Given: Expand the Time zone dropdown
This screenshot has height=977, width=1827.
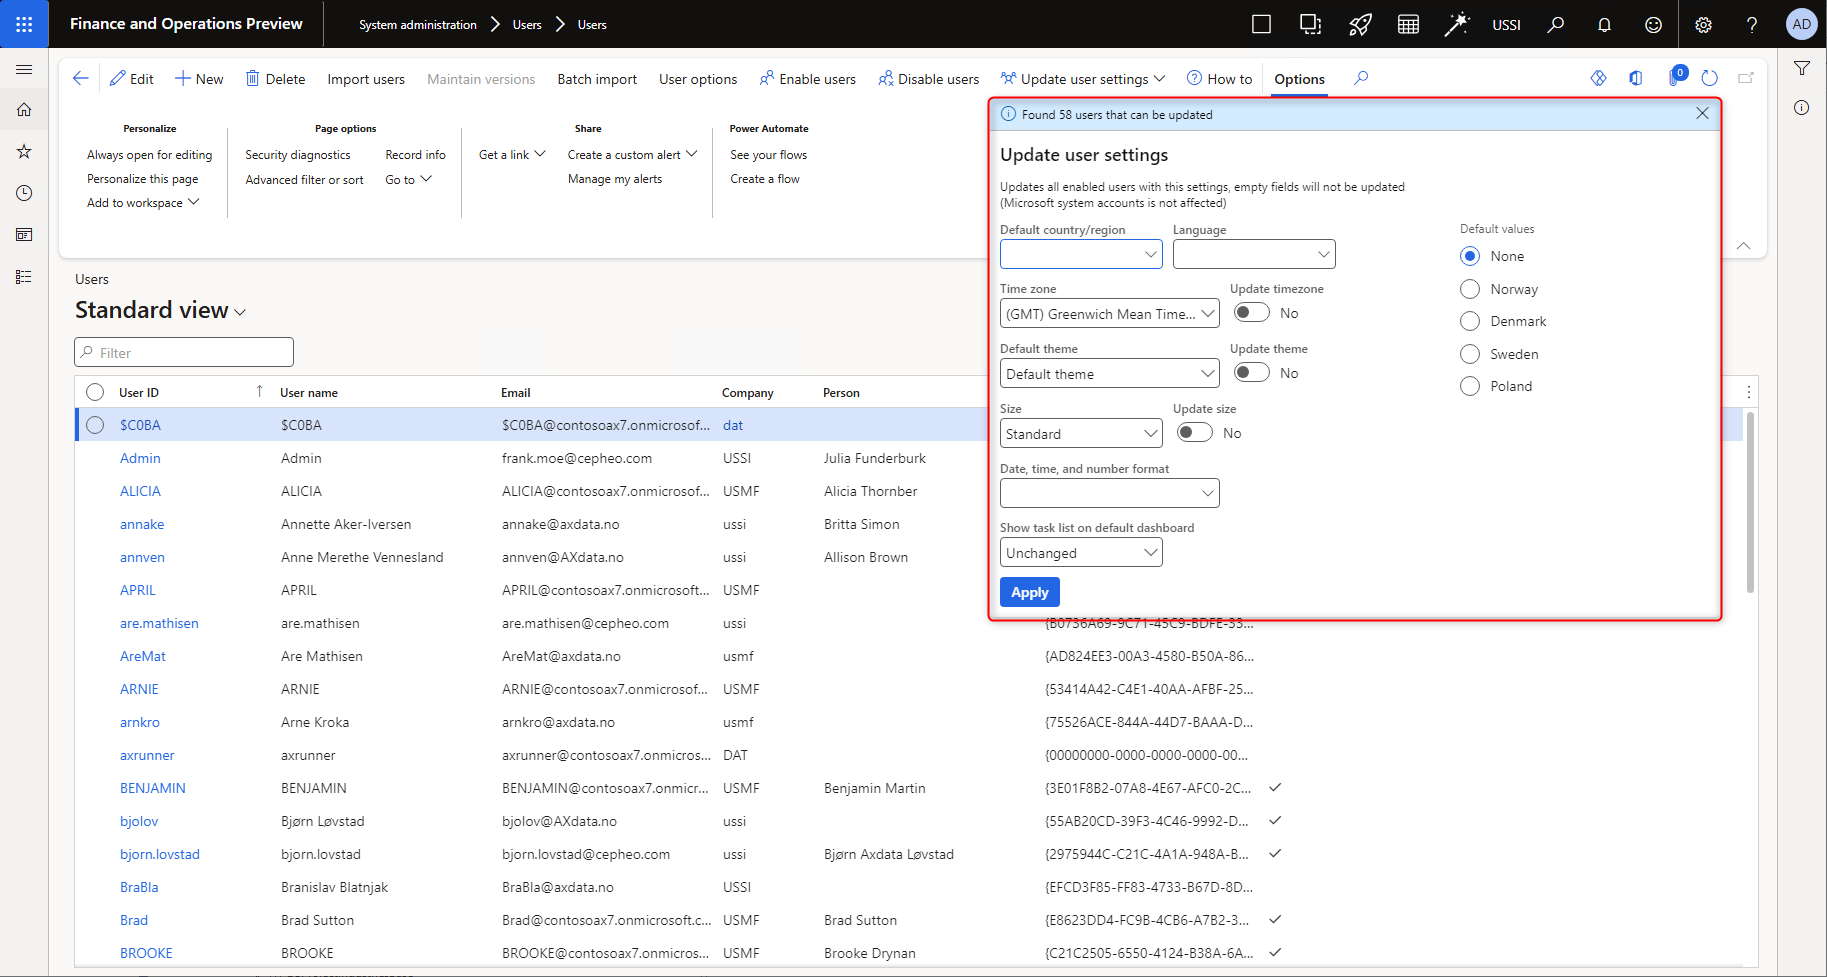Looking at the screenshot, I should coord(1208,314).
